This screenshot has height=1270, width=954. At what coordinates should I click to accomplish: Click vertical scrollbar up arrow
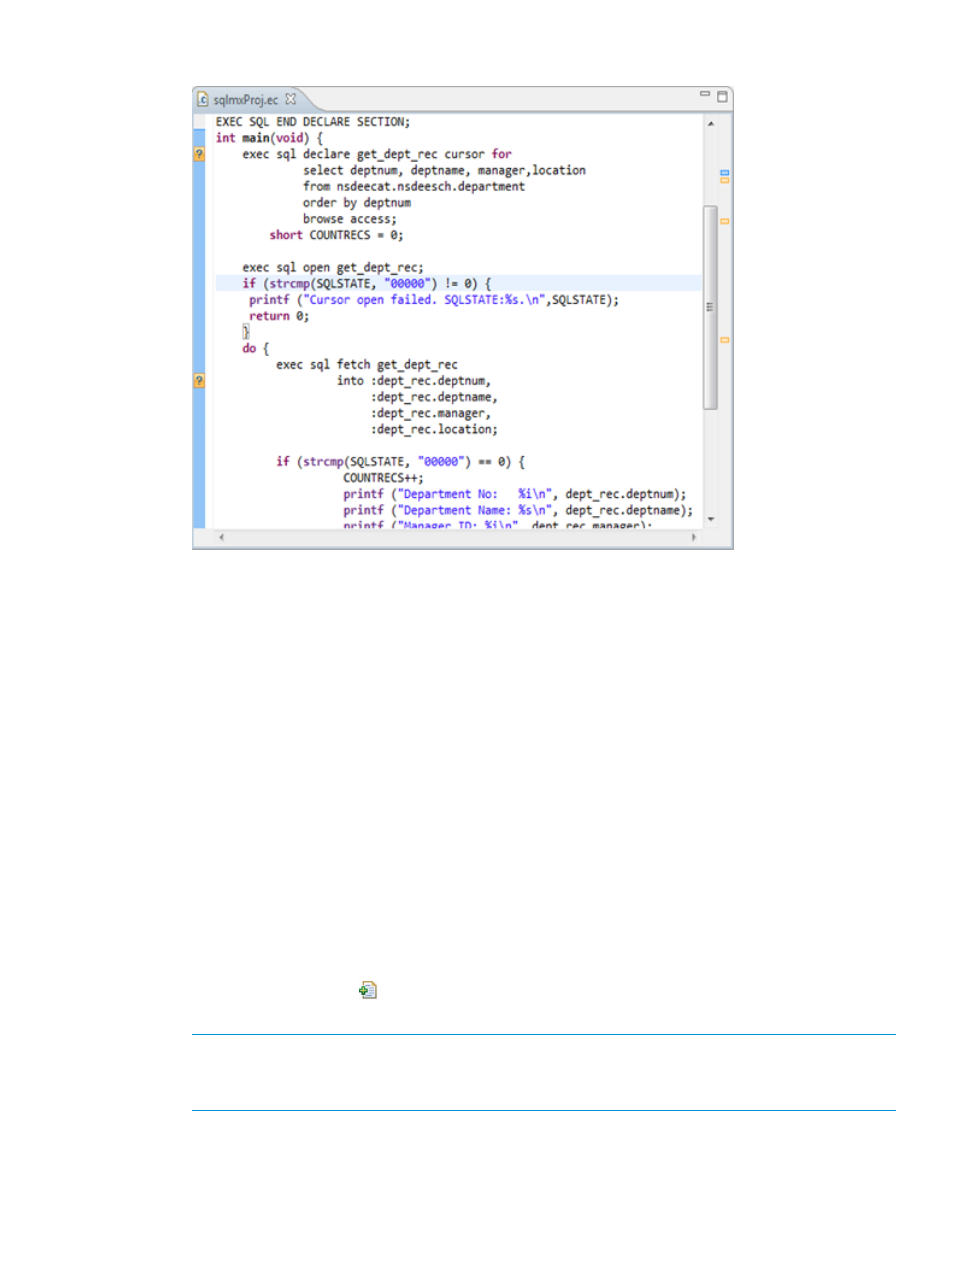pyautogui.click(x=711, y=123)
